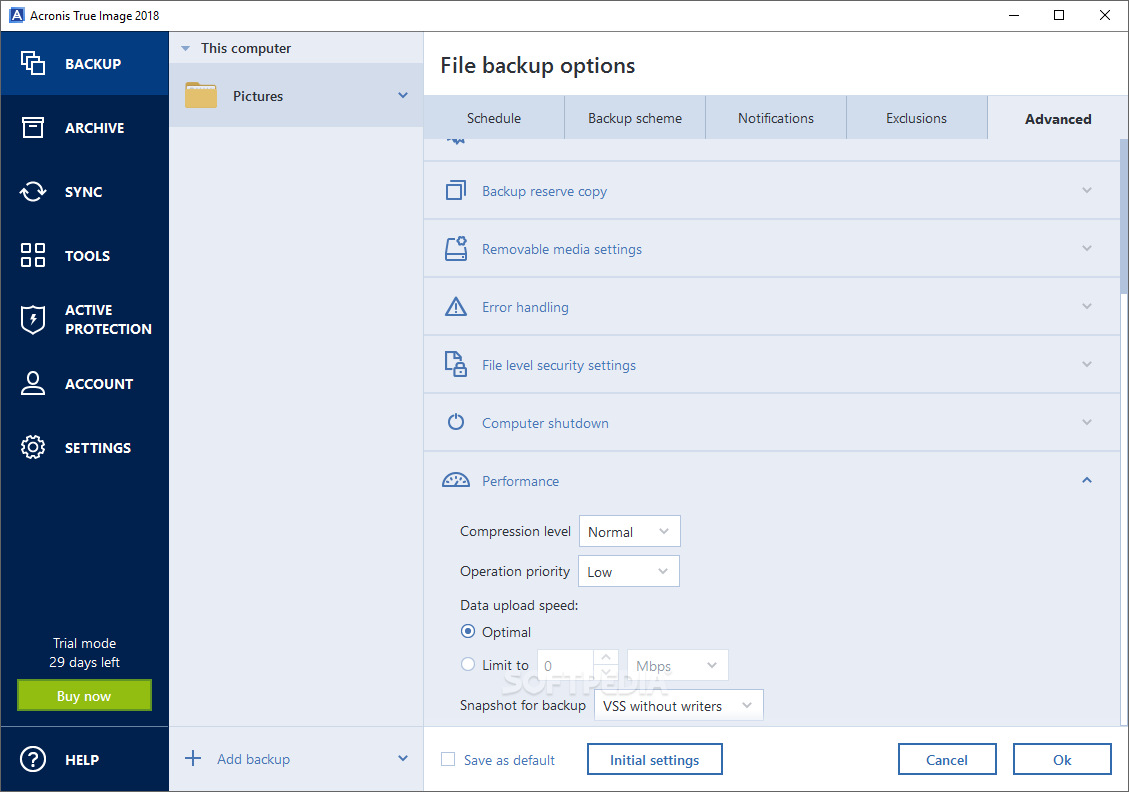Go to Sync using the arrows icon
1129x792 pixels.
pyautogui.click(x=33, y=192)
